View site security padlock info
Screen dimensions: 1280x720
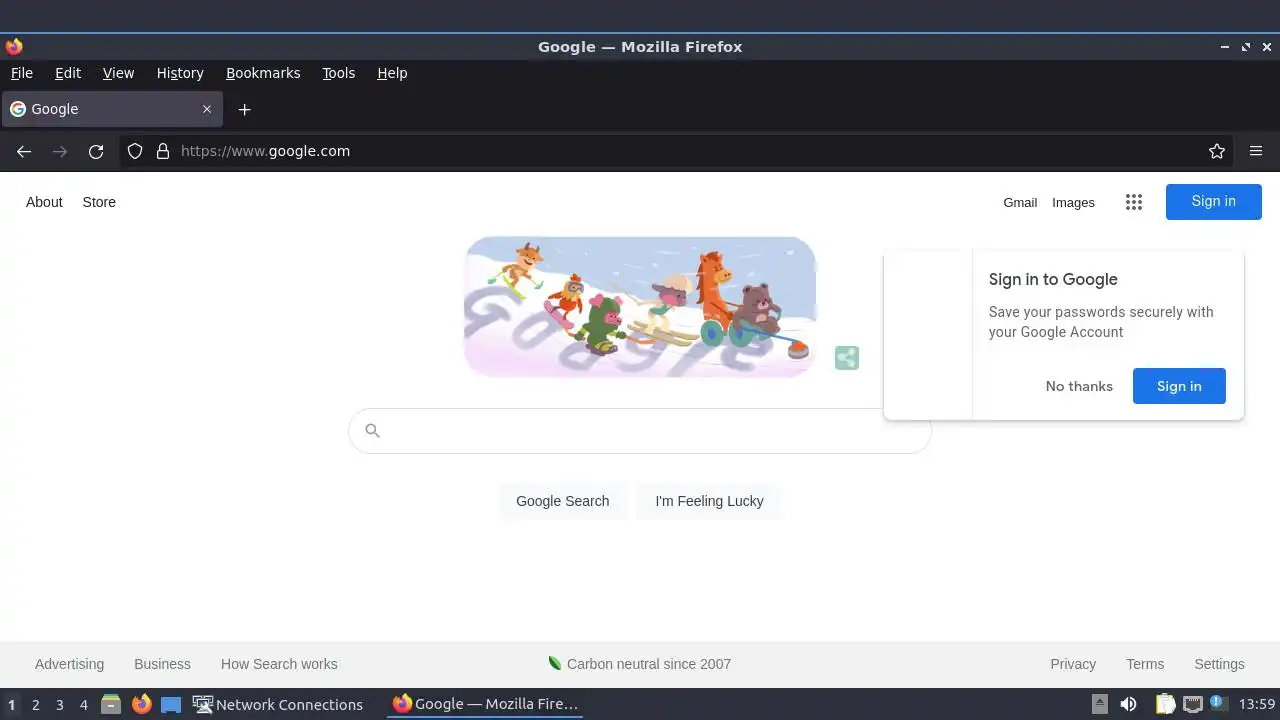[163, 151]
